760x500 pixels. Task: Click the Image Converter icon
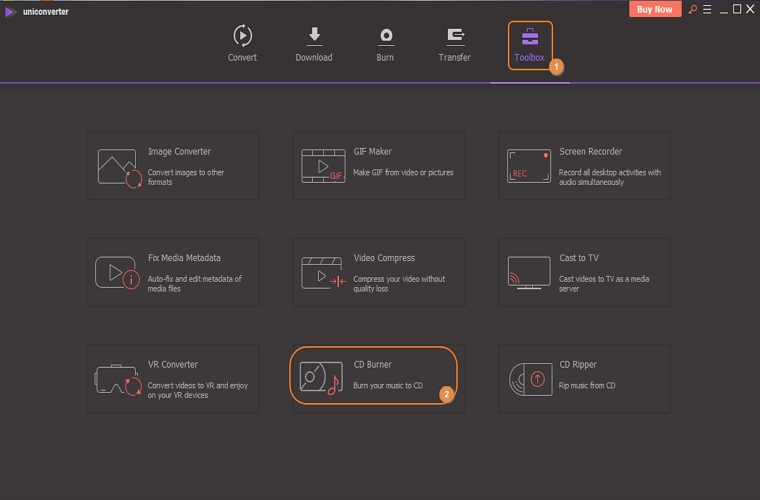click(x=117, y=166)
